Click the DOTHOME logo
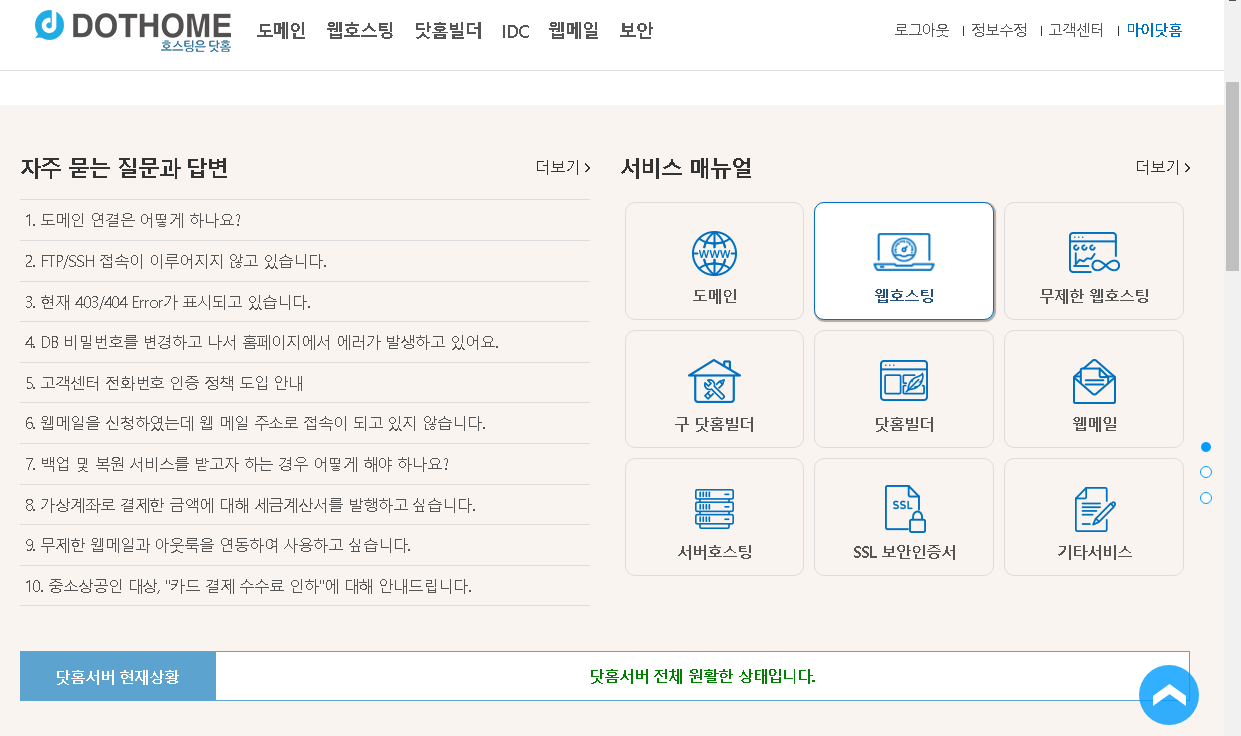Image resolution: width=1241 pixels, height=736 pixels. pos(133,30)
